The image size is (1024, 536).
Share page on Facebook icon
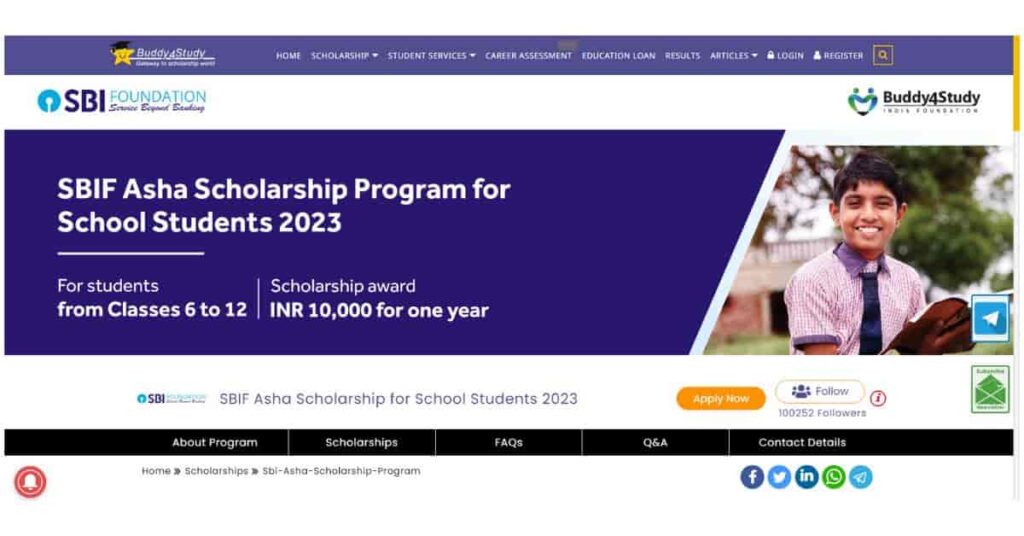coord(752,477)
